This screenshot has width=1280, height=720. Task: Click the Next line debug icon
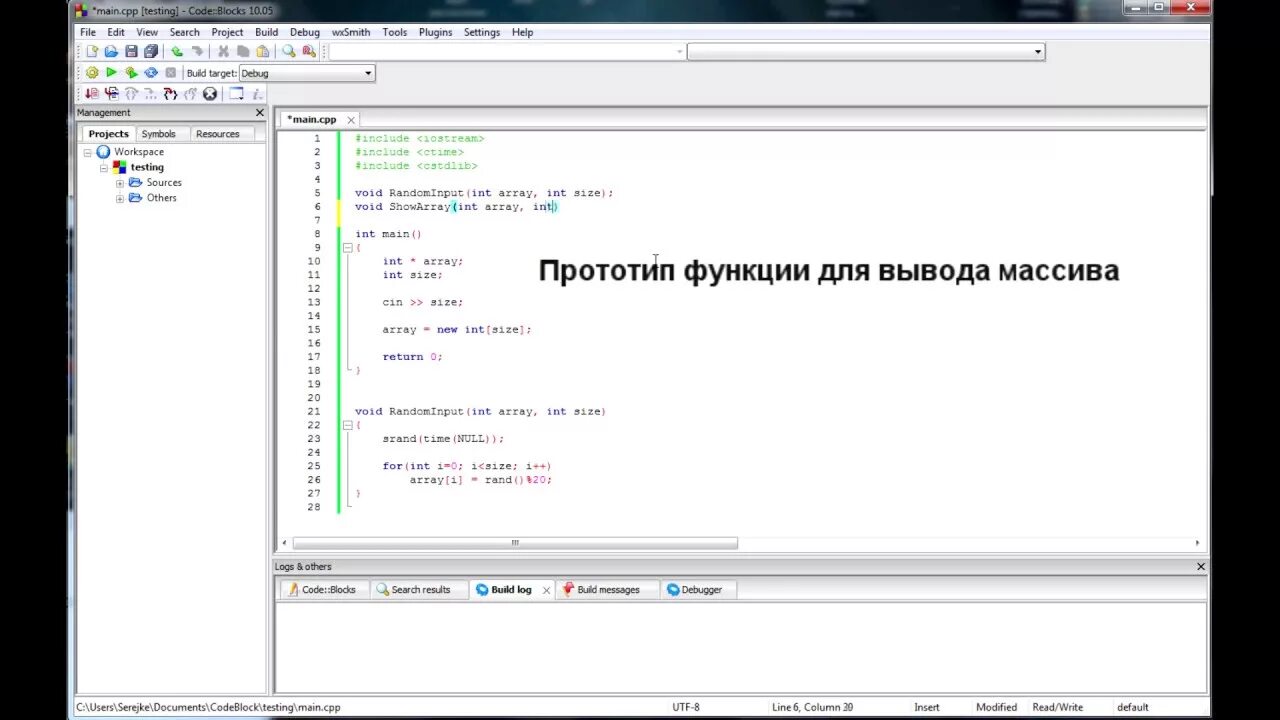[131, 94]
